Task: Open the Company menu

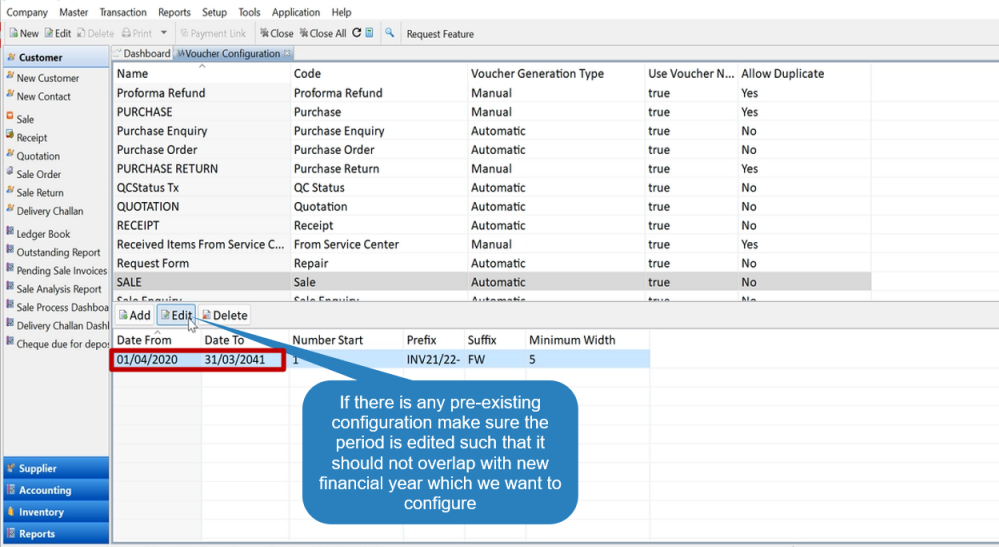Action: [x=27, y=12]
